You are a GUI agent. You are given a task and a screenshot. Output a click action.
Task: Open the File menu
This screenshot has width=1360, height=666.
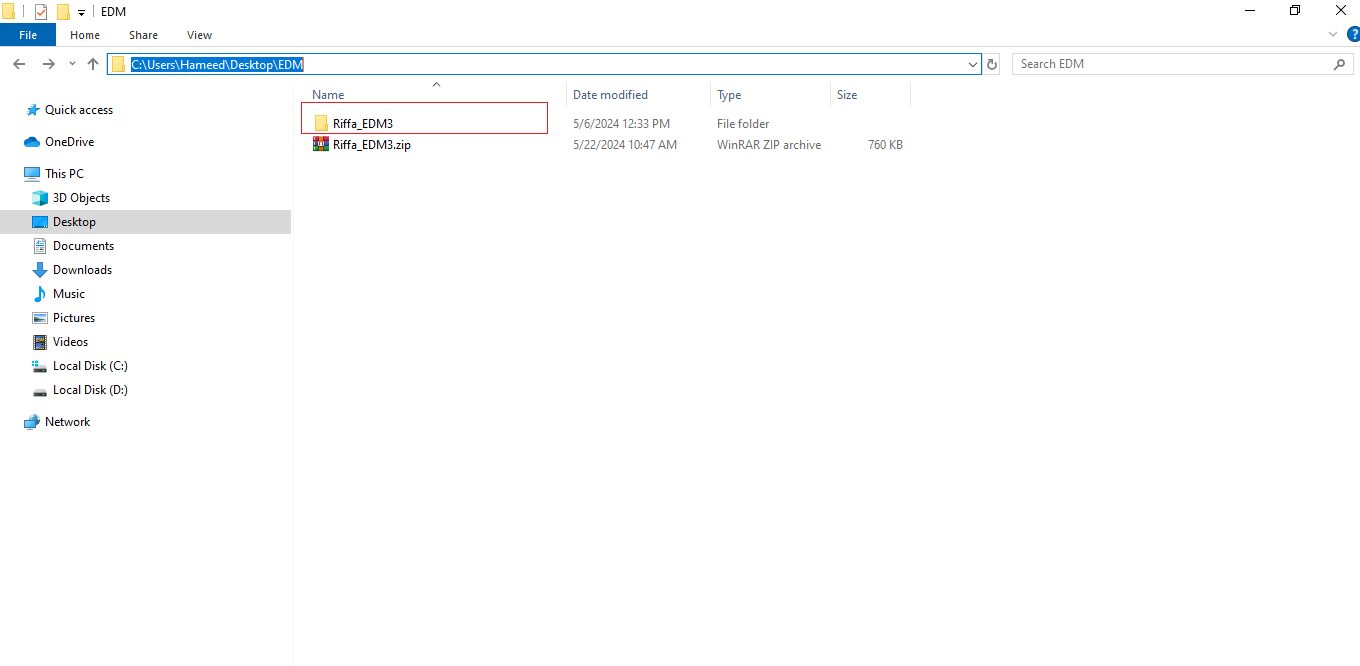click(x=28, y=35)
